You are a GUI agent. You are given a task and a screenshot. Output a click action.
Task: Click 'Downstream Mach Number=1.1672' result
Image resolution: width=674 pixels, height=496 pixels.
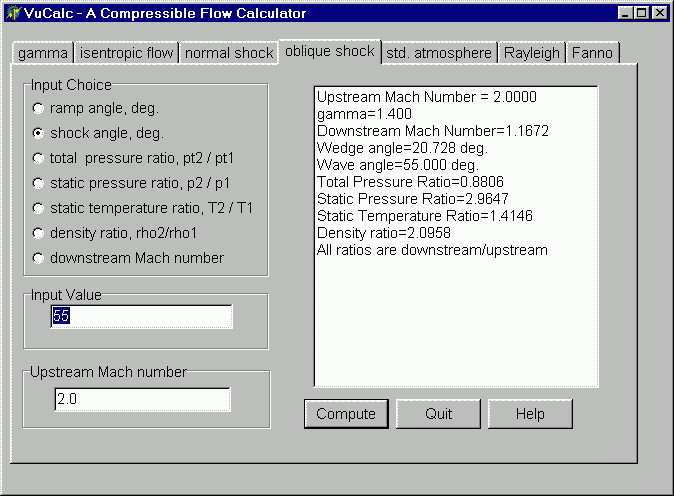pyautogui.click(x=433, y=131)
